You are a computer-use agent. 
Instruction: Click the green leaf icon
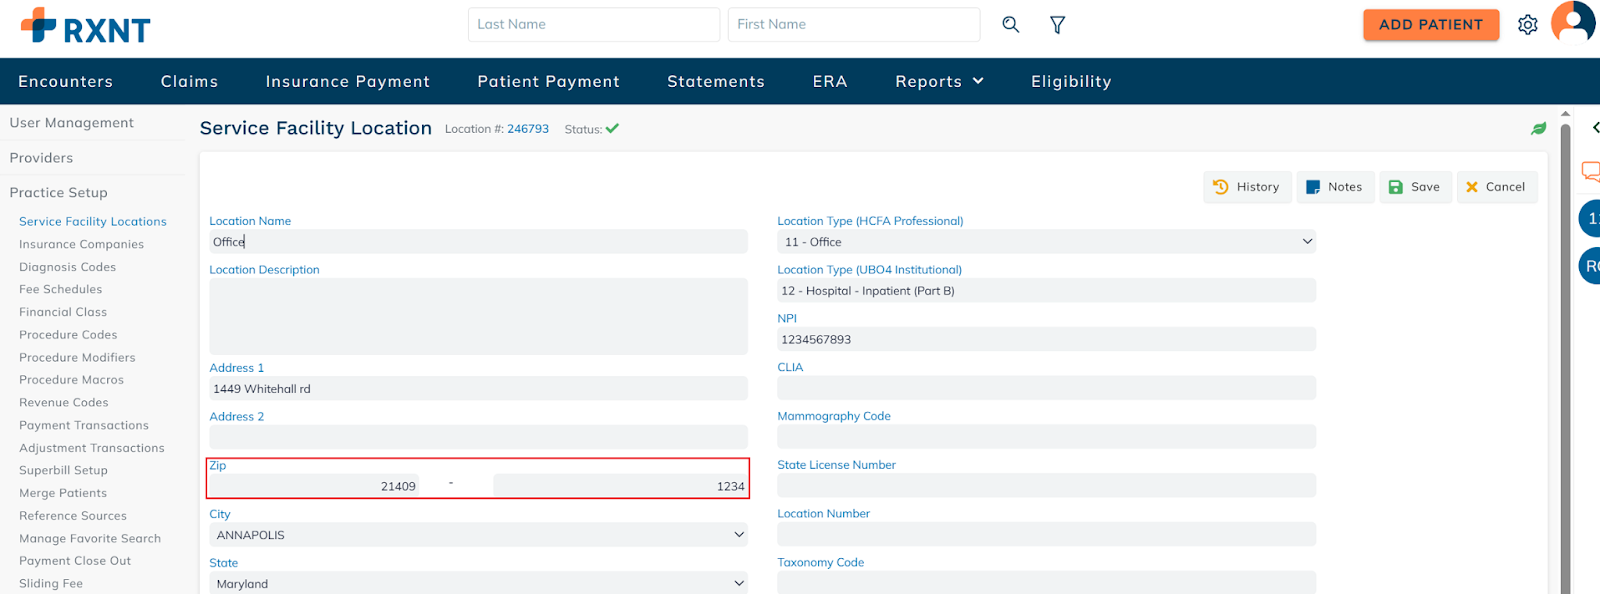click(1538, 128)
